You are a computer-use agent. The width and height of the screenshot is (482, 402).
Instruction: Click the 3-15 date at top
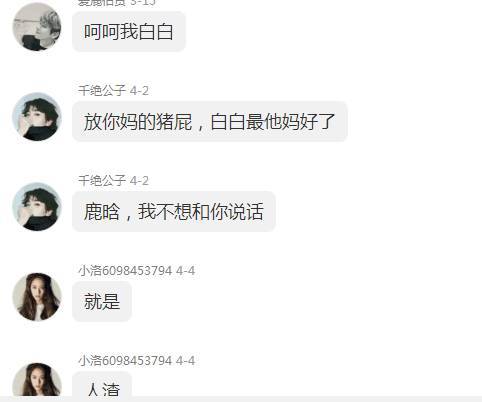click(143, 3)
